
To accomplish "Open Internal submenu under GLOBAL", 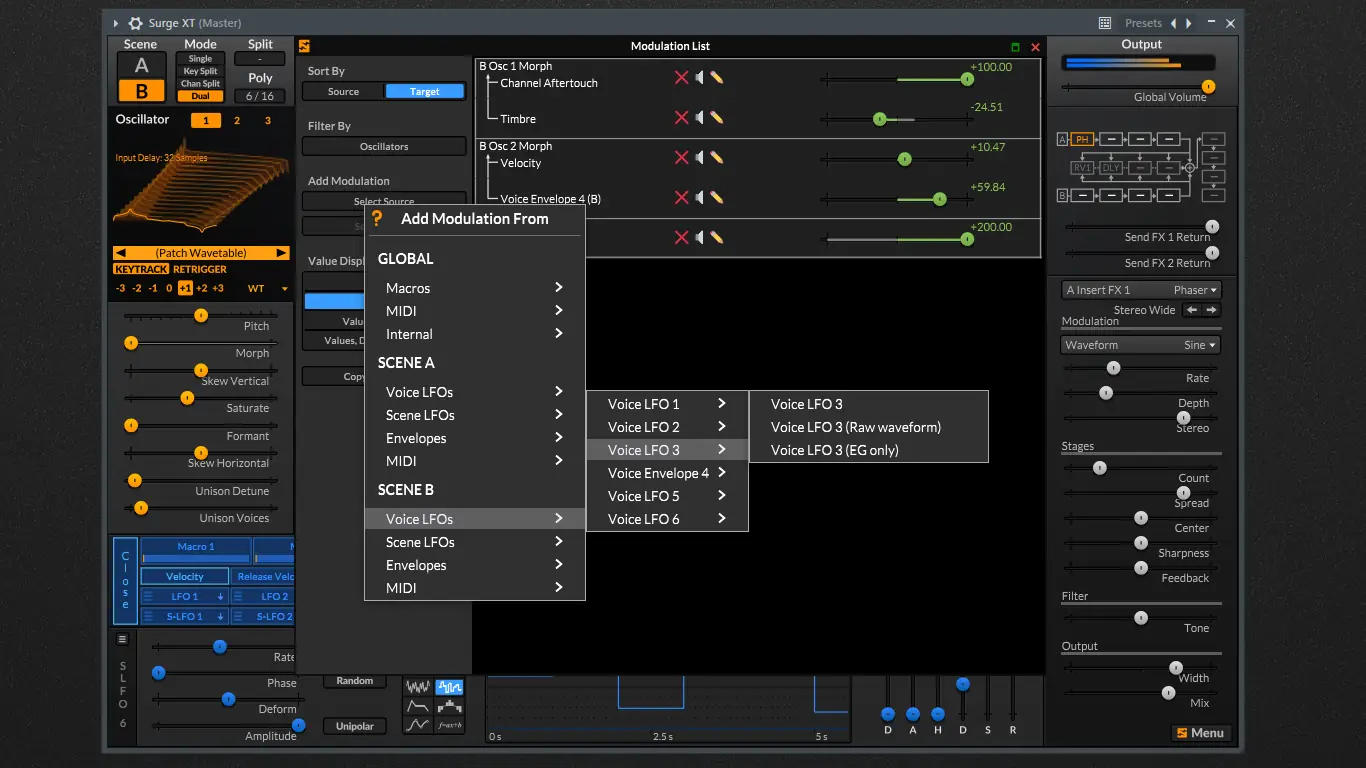I will click(475, 334).
